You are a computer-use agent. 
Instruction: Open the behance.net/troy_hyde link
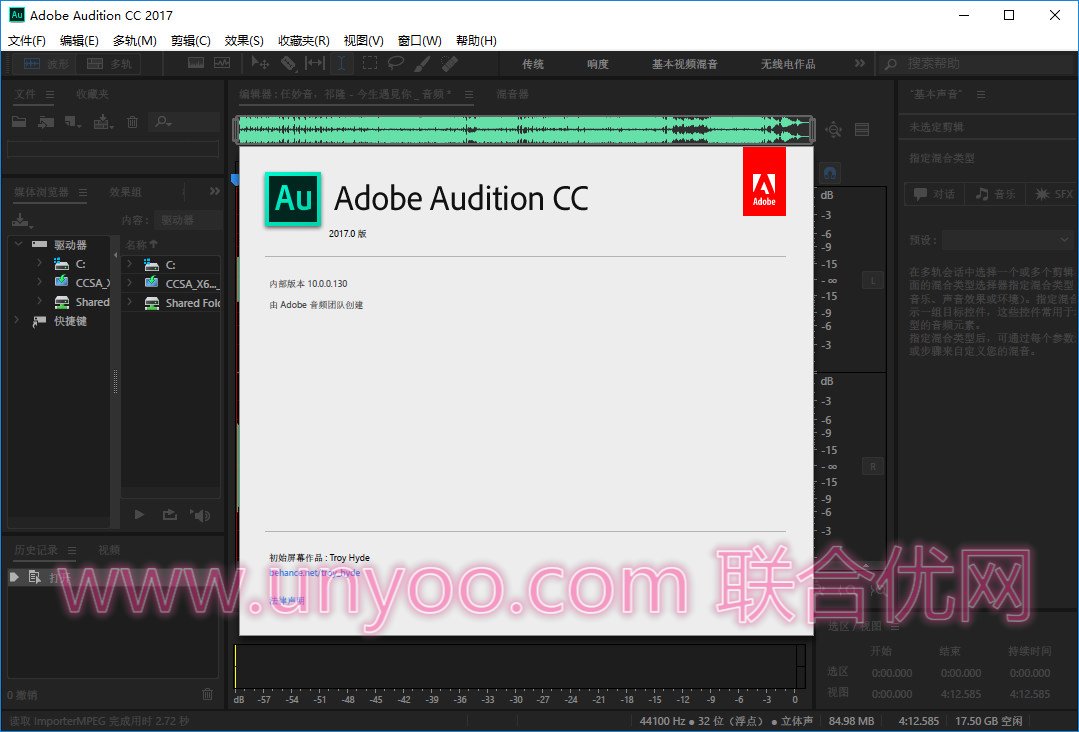[314, 572]
